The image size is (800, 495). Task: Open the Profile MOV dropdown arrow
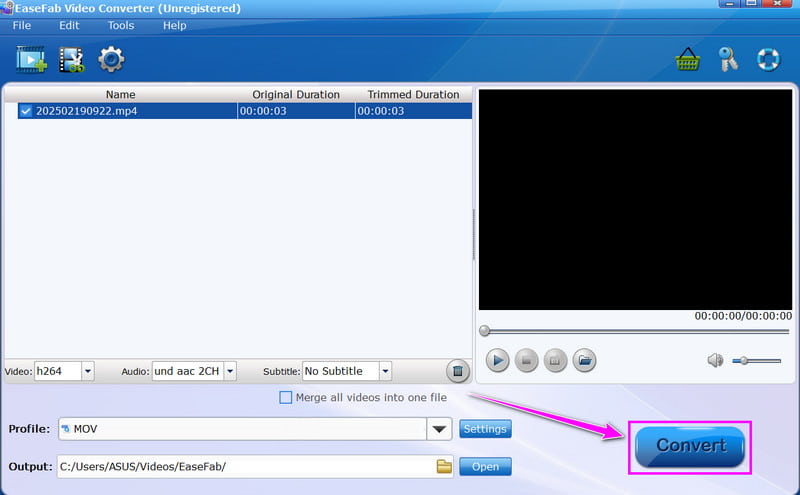pos(439,429)
